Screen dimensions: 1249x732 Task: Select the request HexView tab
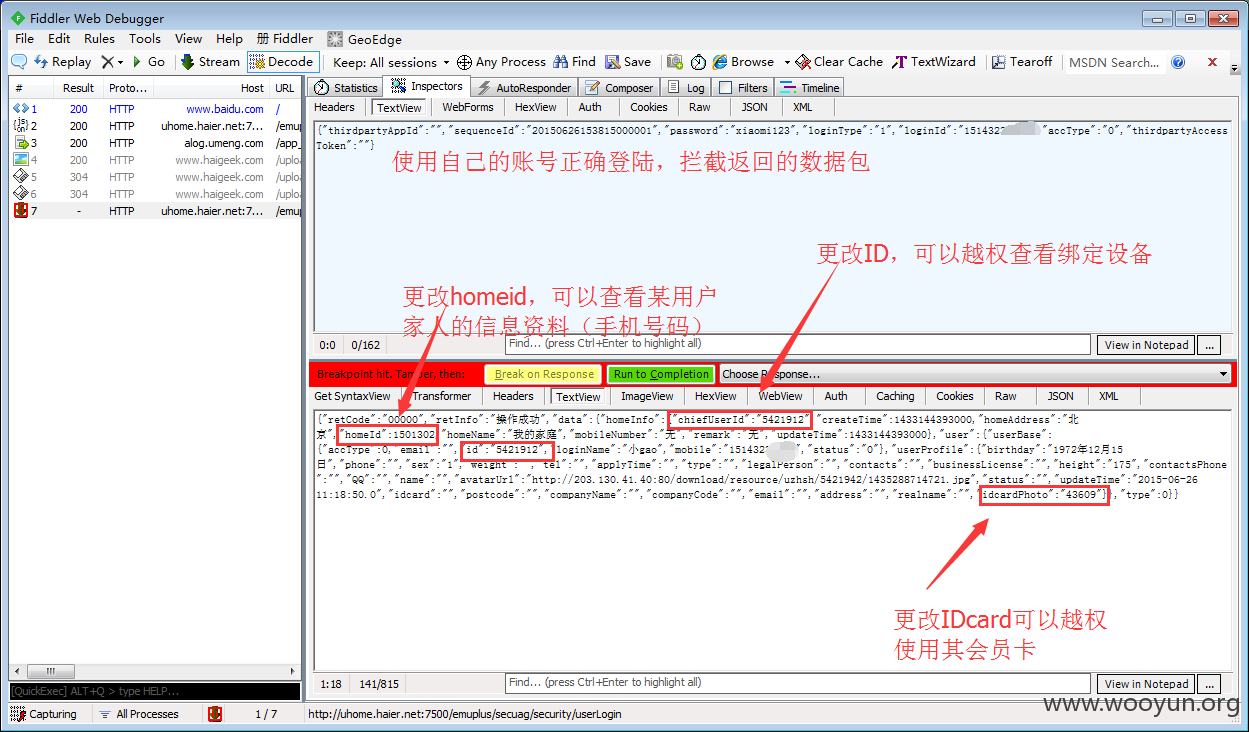[536, 107]
